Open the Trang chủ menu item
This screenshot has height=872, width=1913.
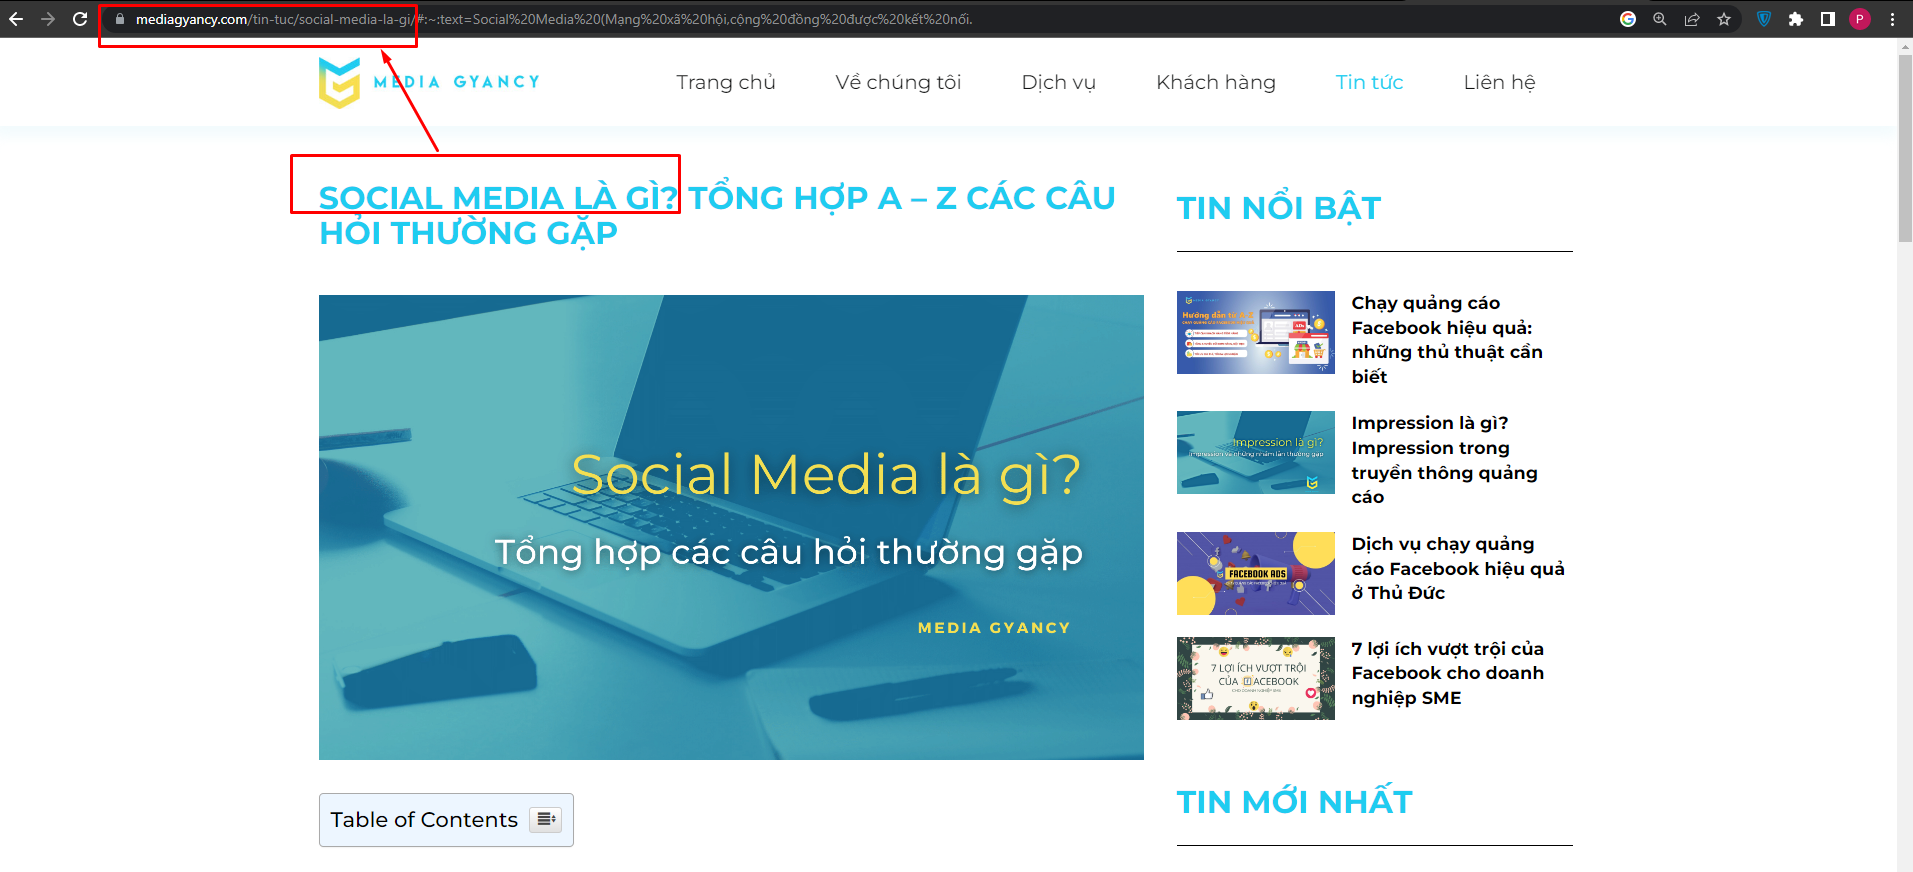726,82
